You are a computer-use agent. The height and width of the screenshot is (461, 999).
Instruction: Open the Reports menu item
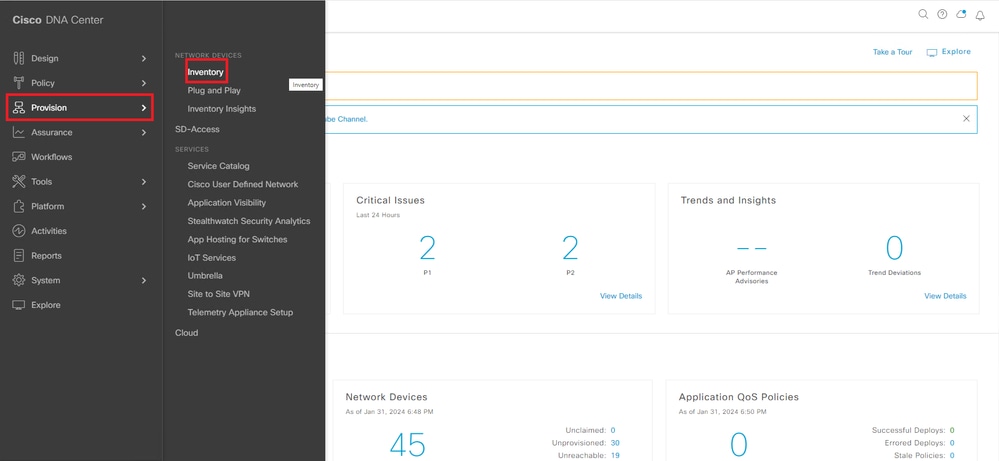[x=47, y=255]
